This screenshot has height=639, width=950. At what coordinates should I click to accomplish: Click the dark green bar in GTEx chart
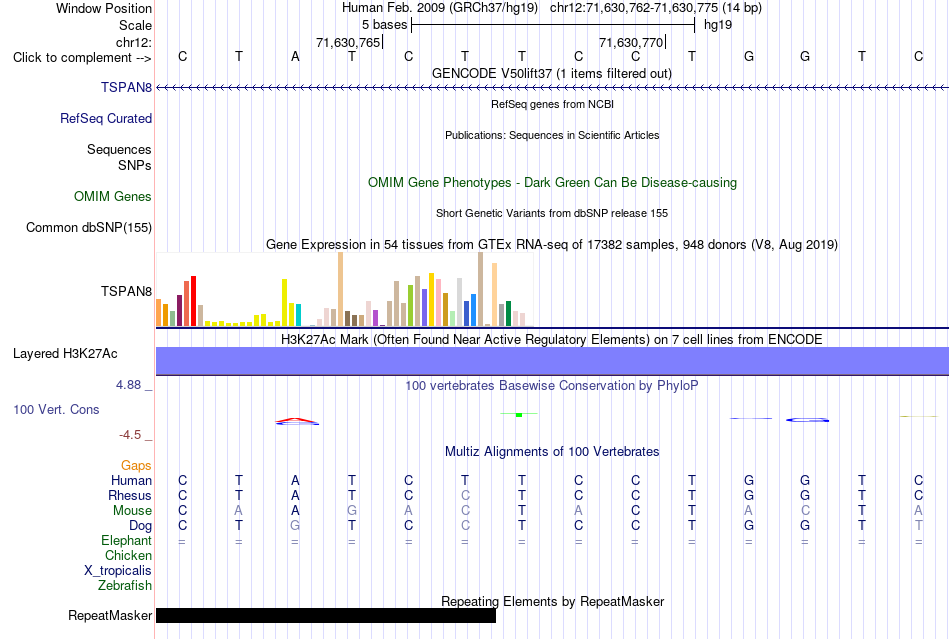tap(508, 314)
